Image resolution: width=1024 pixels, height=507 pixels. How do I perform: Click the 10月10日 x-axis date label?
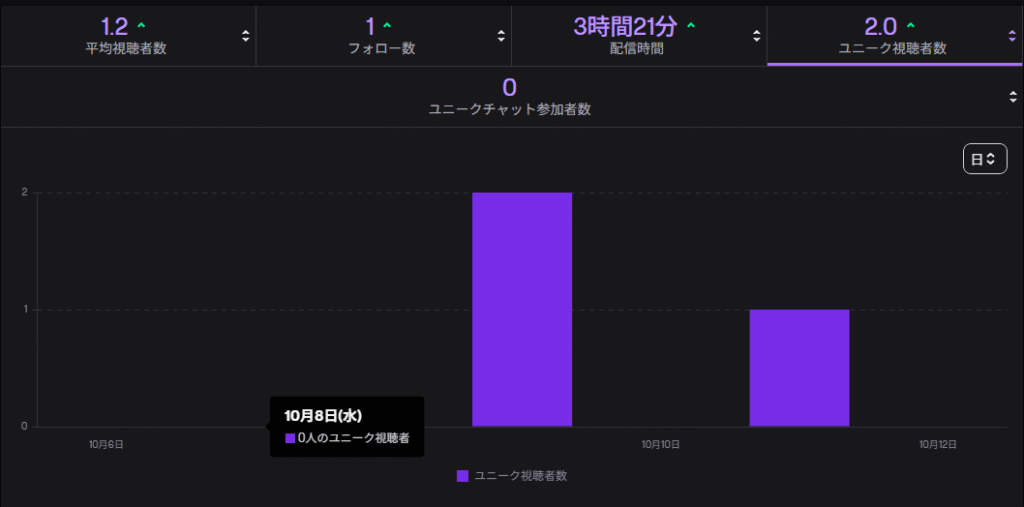(661, 443)
